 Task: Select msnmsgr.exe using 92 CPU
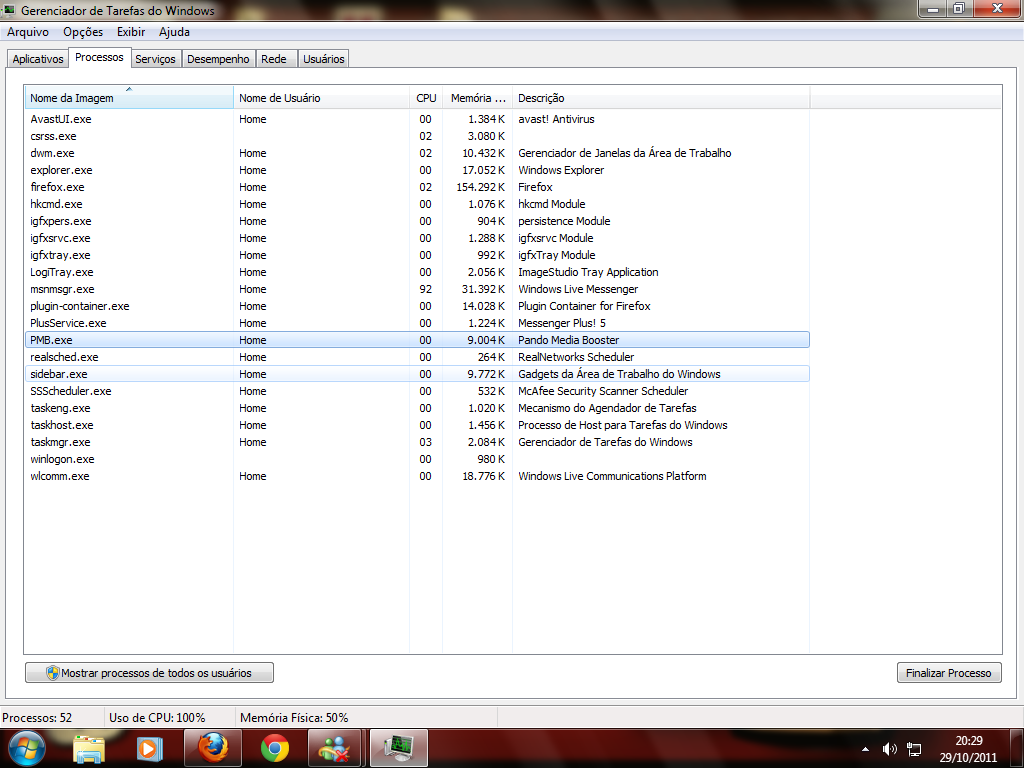click(x=417, y=289)
